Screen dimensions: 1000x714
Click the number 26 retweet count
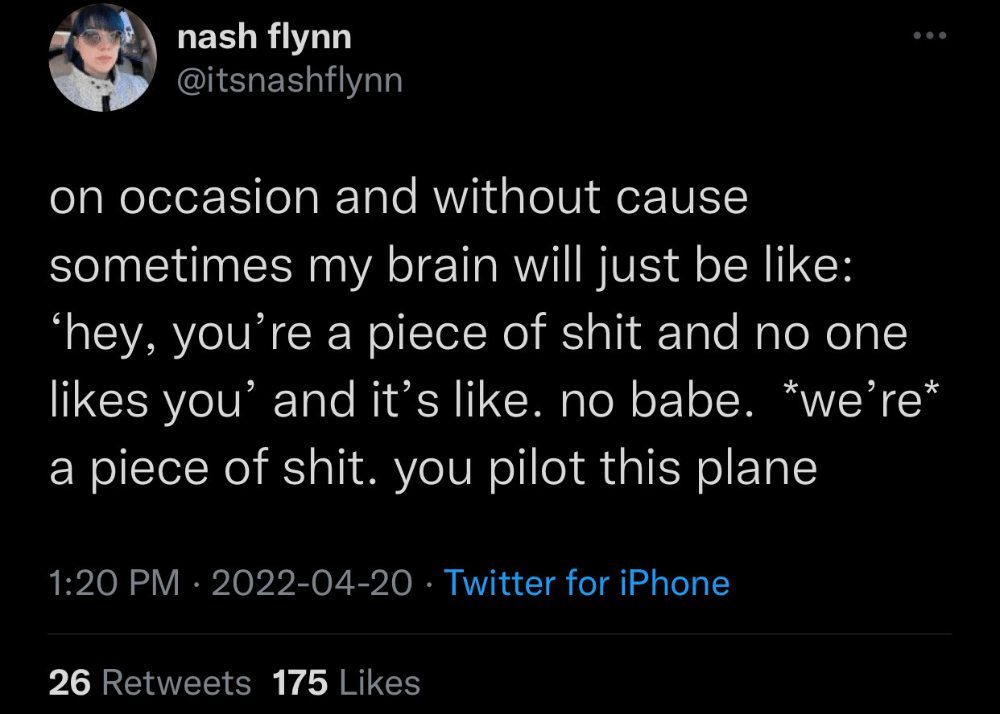[70, 683]
